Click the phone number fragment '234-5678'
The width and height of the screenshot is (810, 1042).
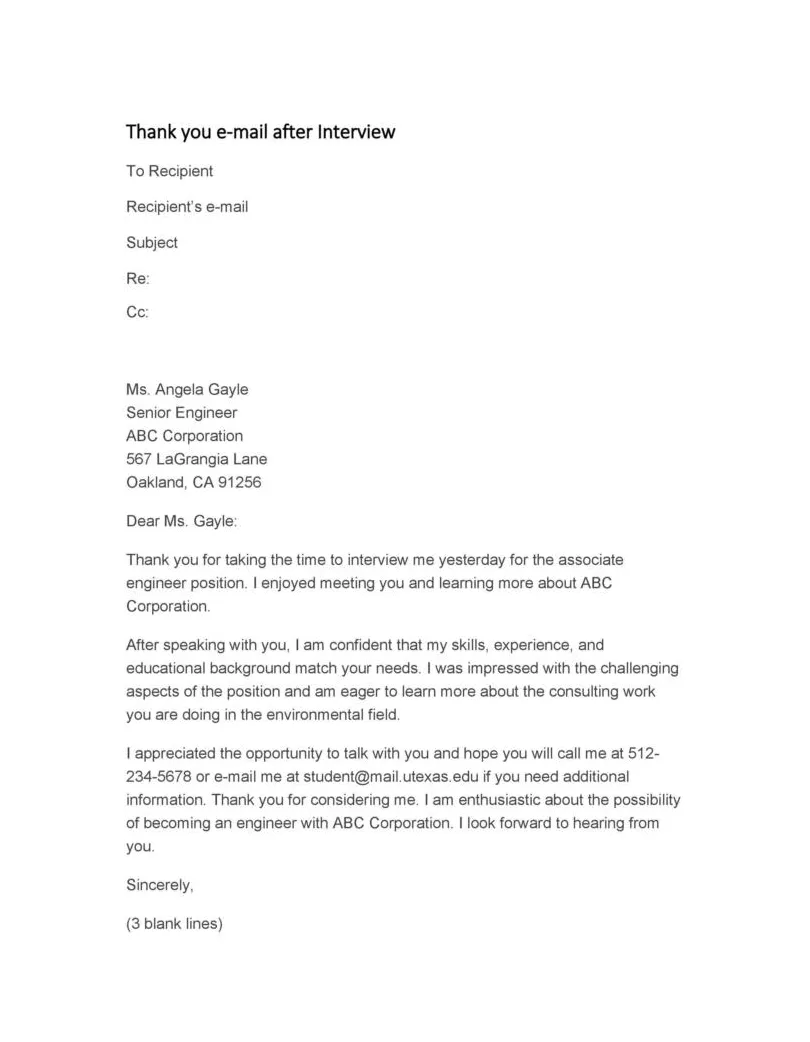click(x=156, y=777)
